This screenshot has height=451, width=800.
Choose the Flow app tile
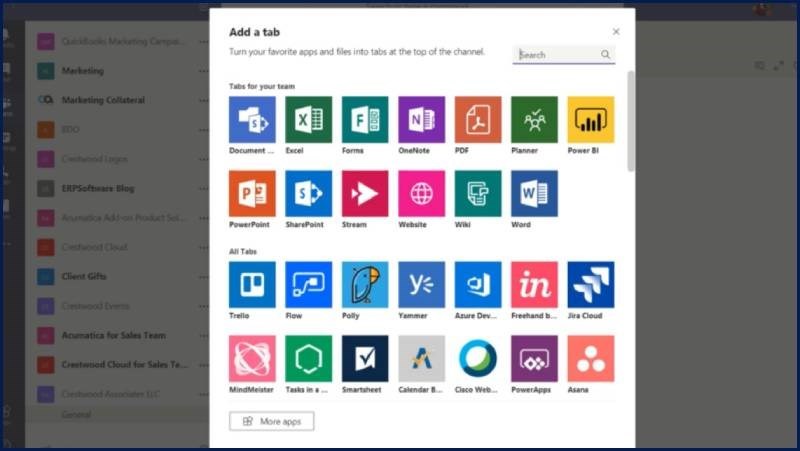tap(308, 285)
